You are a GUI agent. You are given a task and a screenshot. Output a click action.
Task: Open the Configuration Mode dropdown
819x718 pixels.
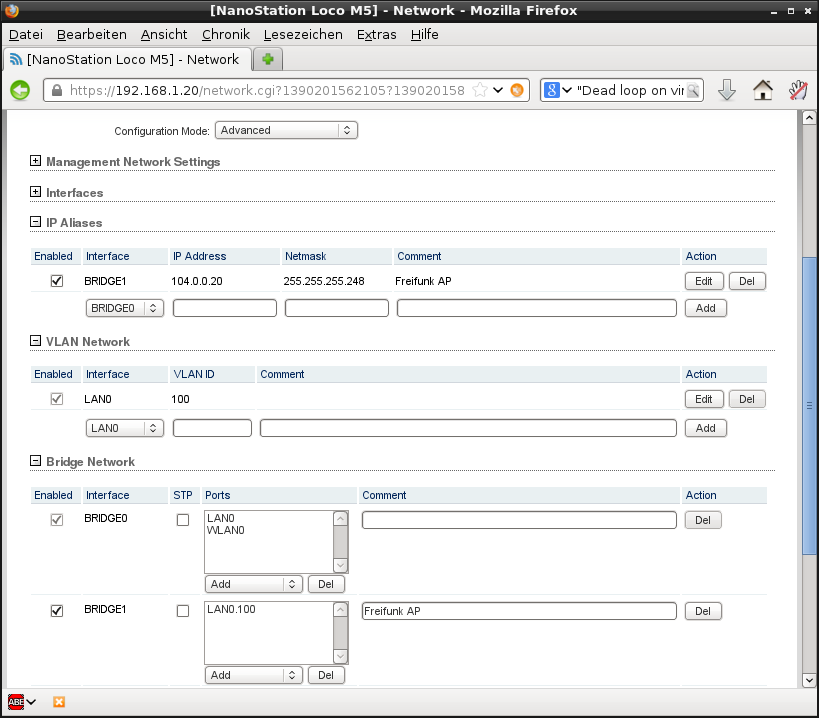(286, 130)
